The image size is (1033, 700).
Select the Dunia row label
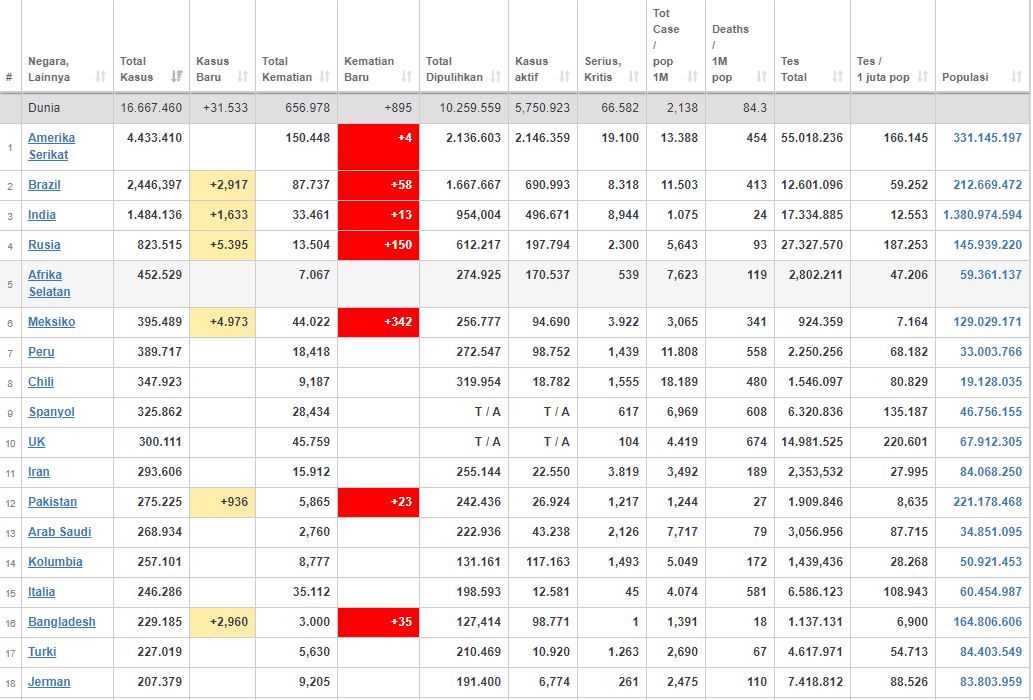pos(43,108)
